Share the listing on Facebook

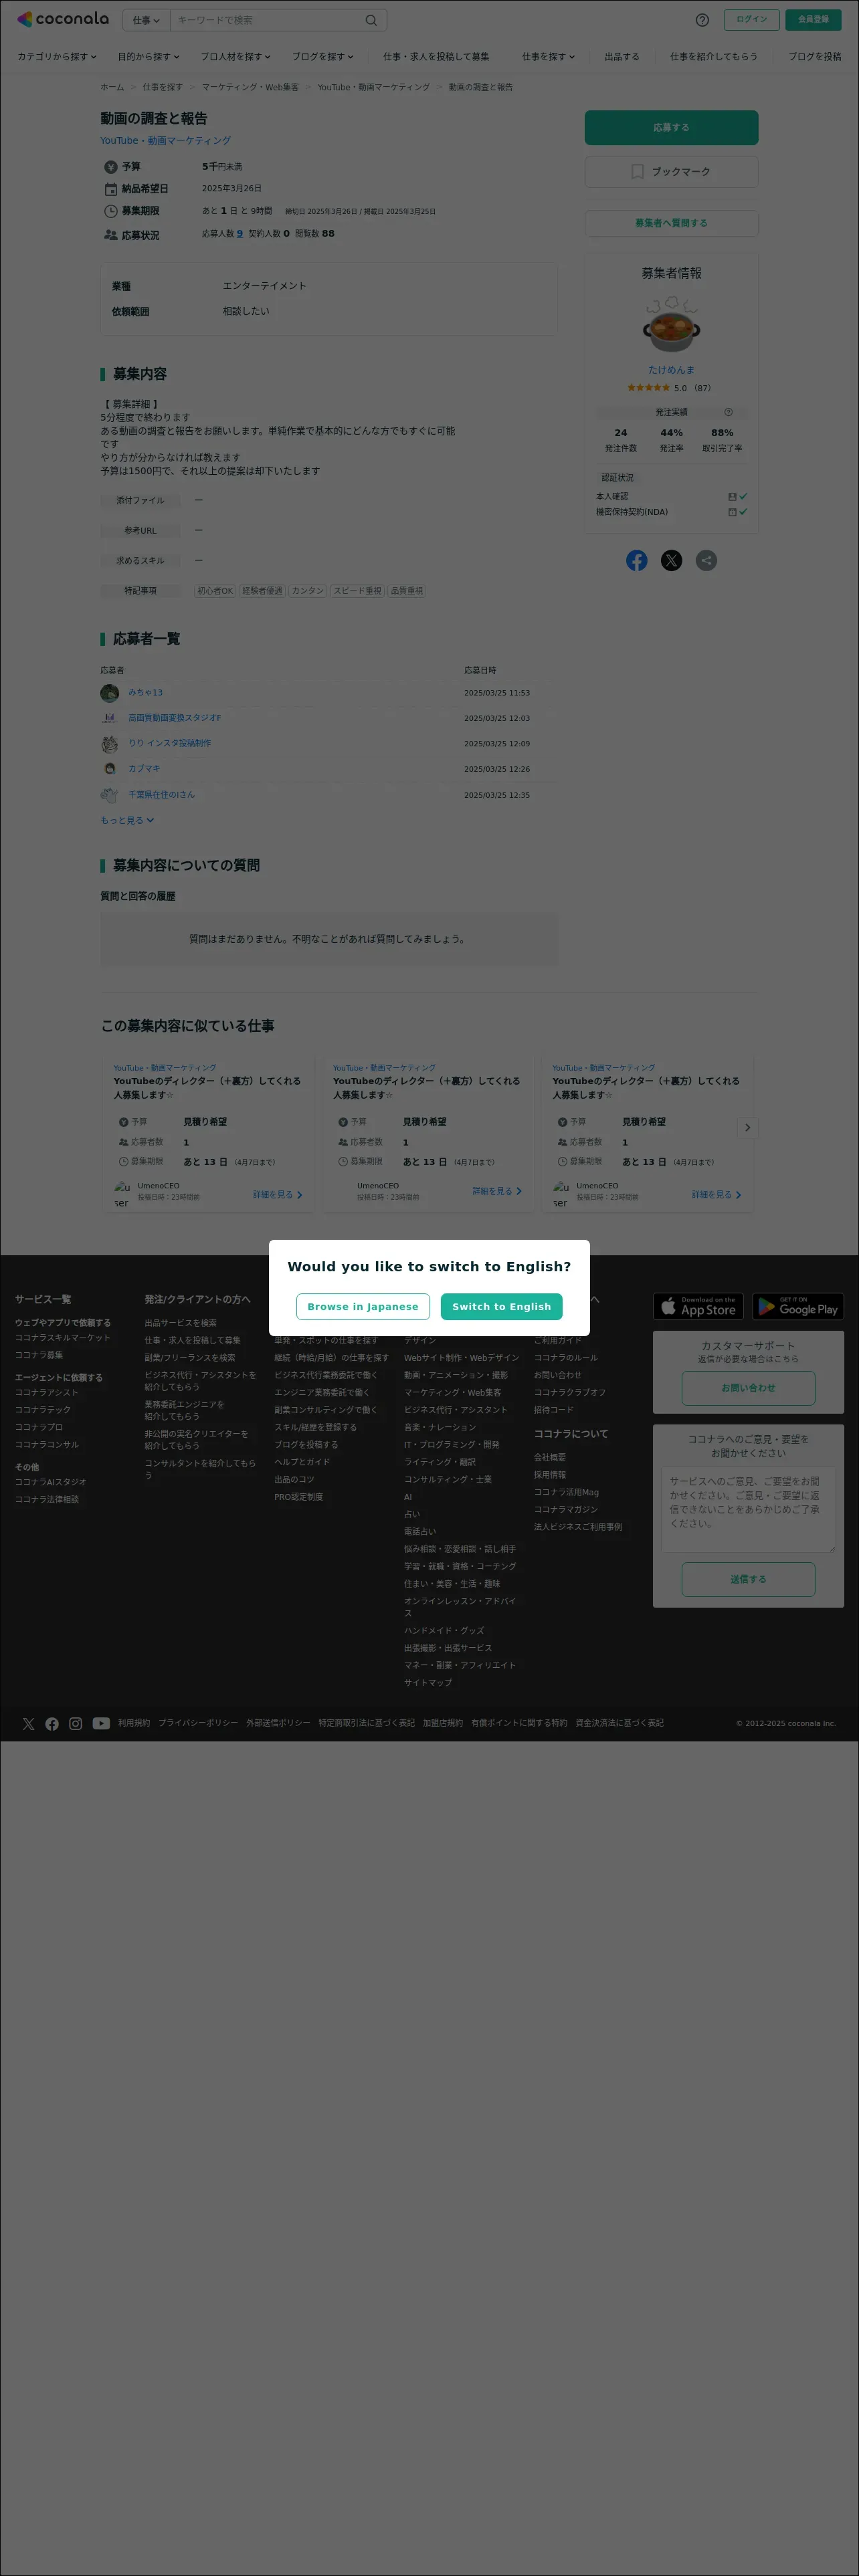coord(637,560)
